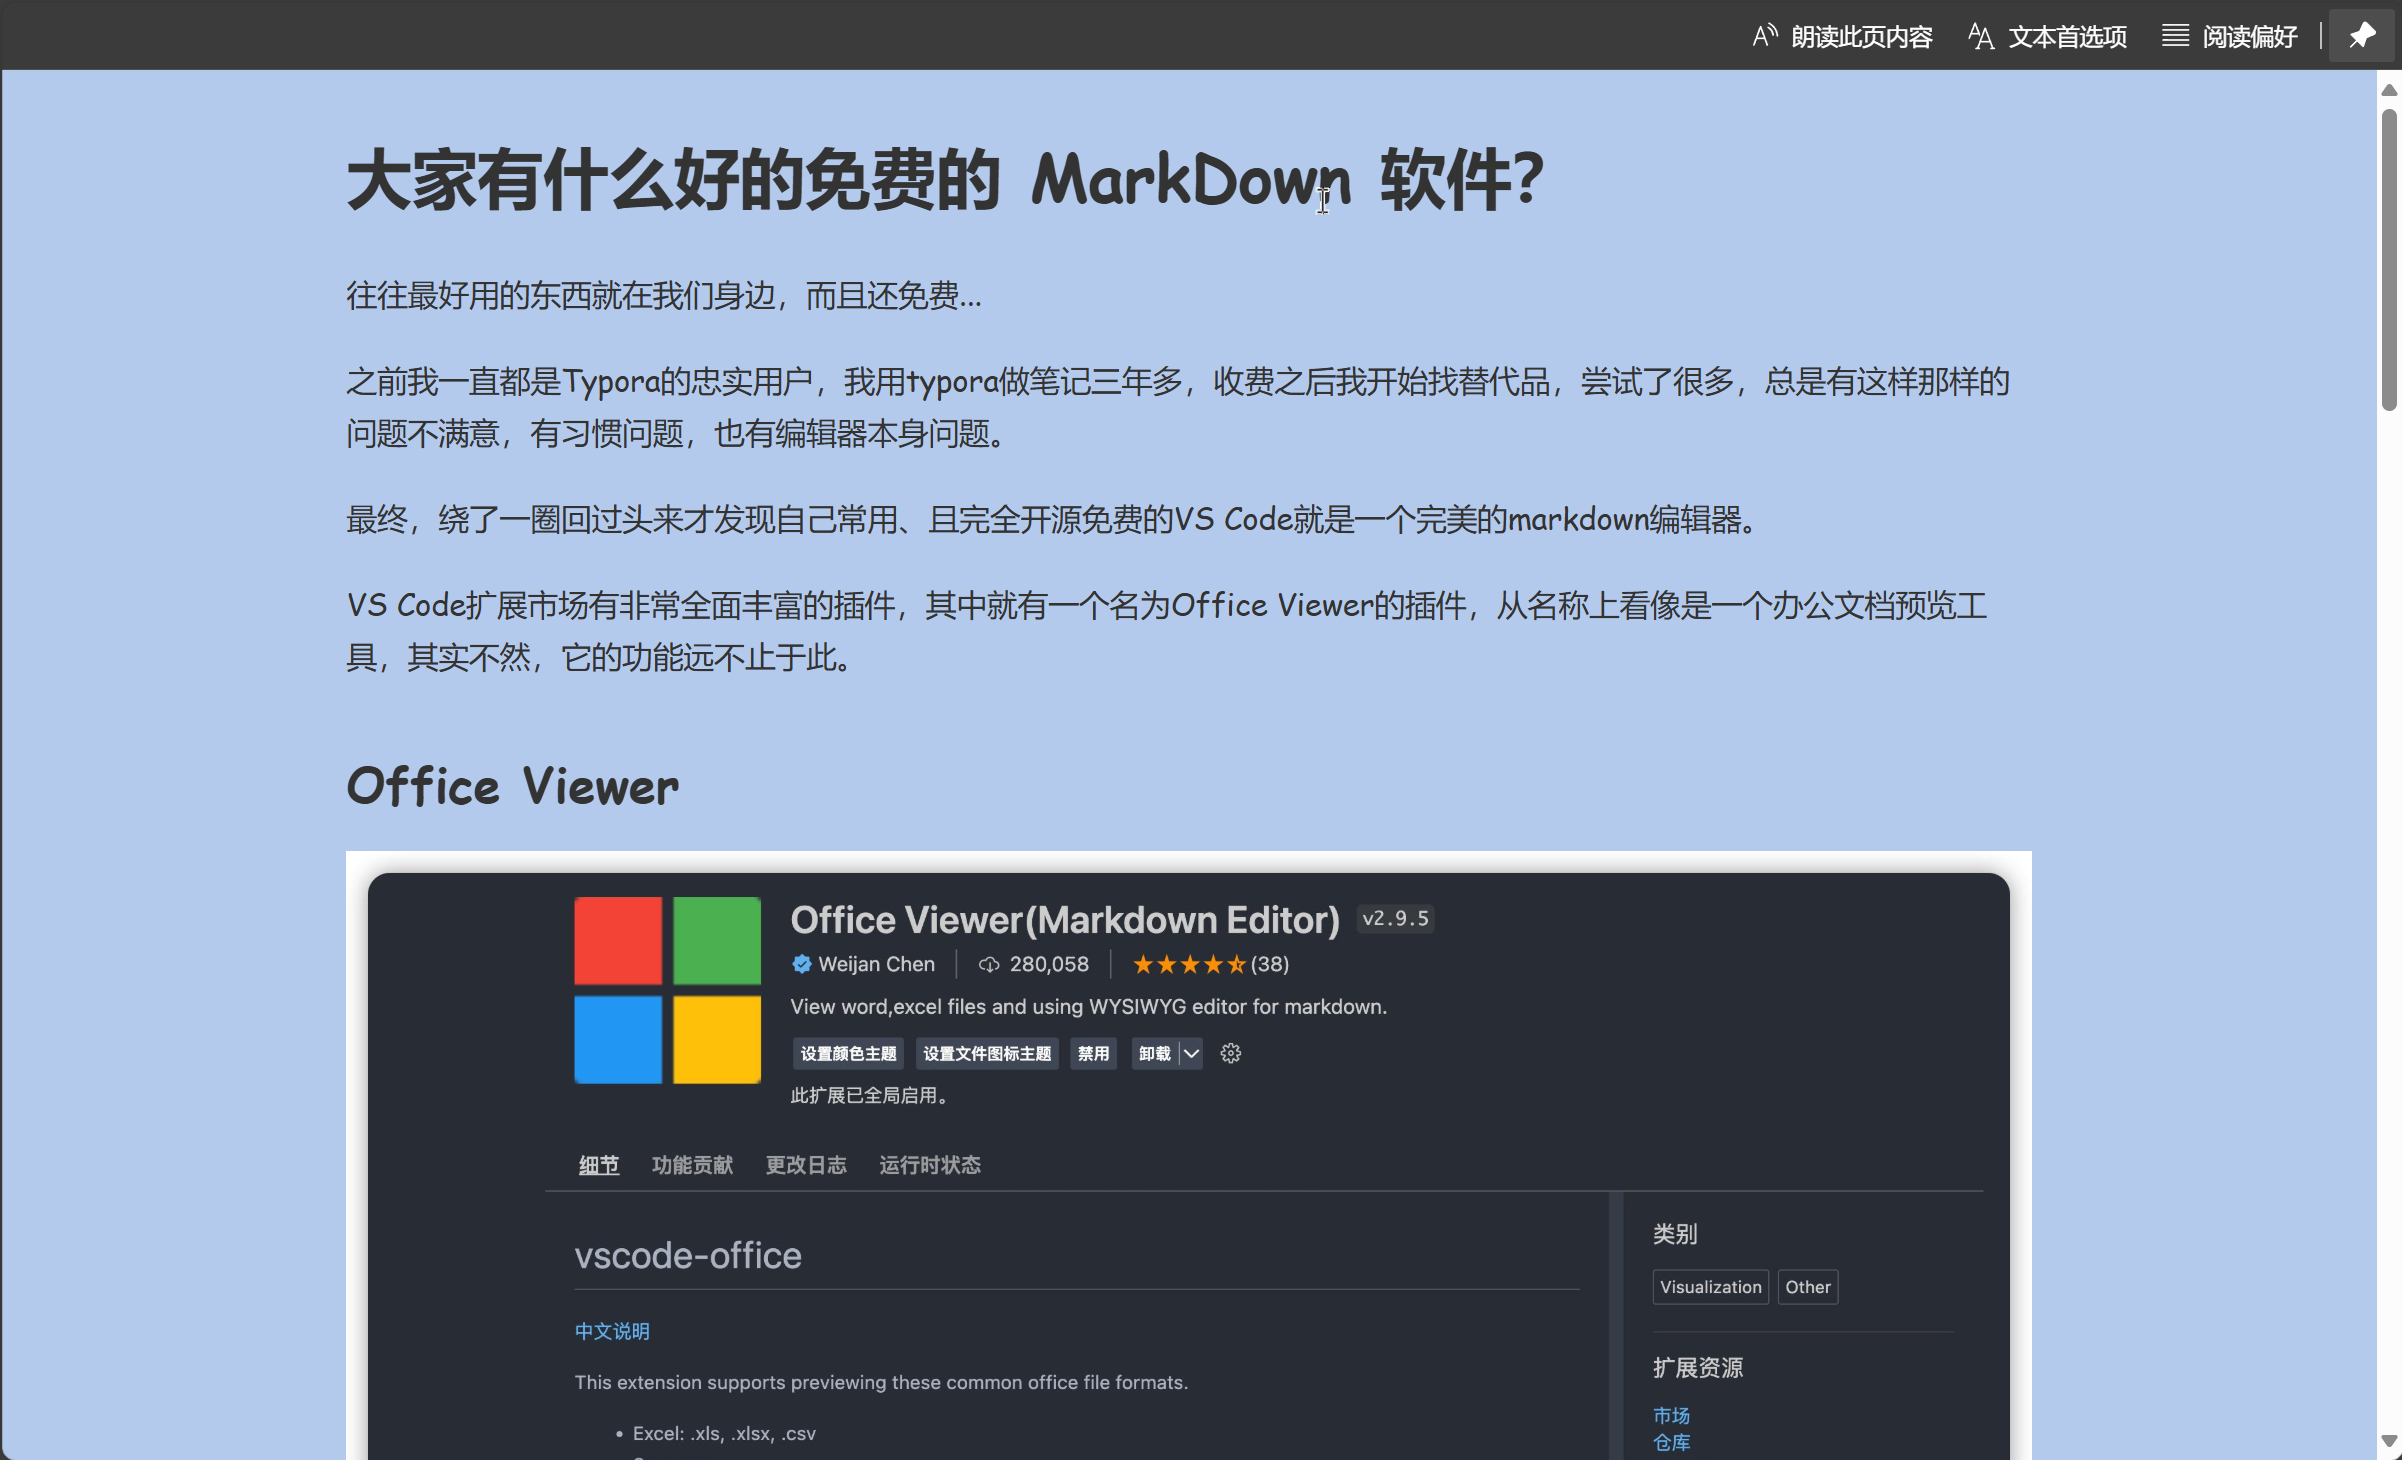Click the download cloud icon by 280,058
This screenshot has height=1460, width=2402.
(x=988, y=964)
